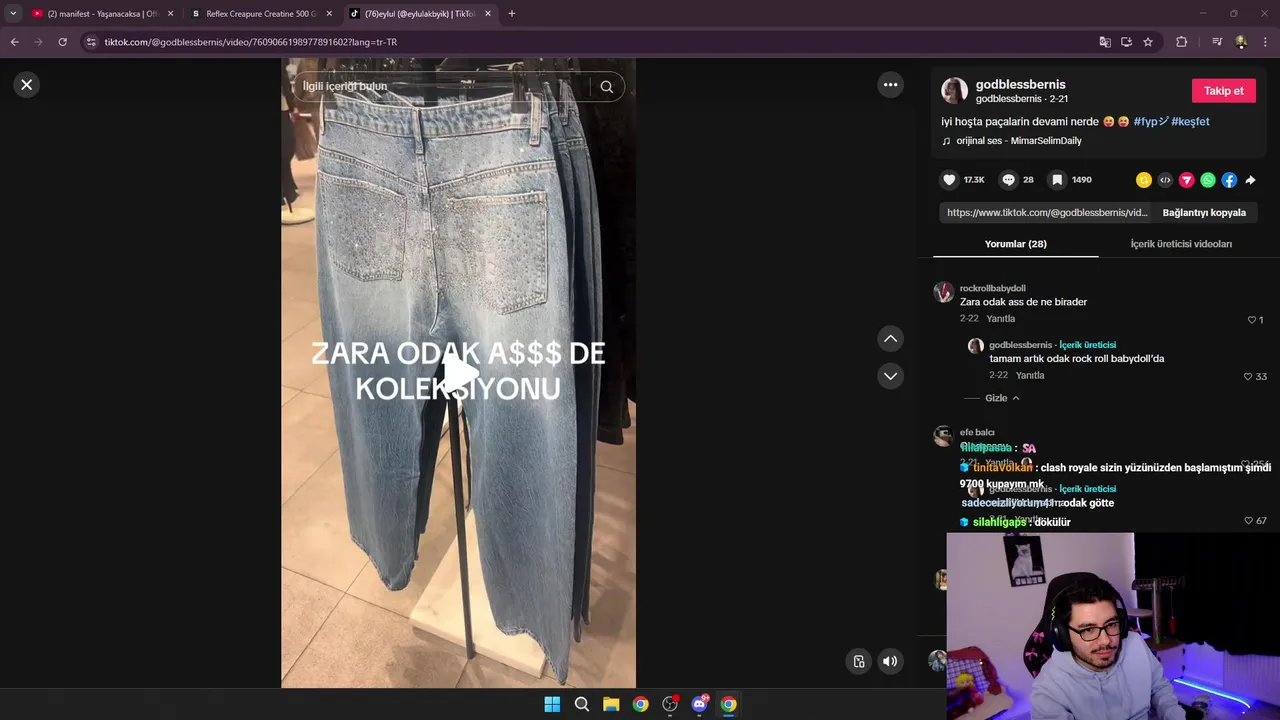Open browser extensions puzzle icon
This screenshot has width=1280, height=720.
pos(1181,42)
